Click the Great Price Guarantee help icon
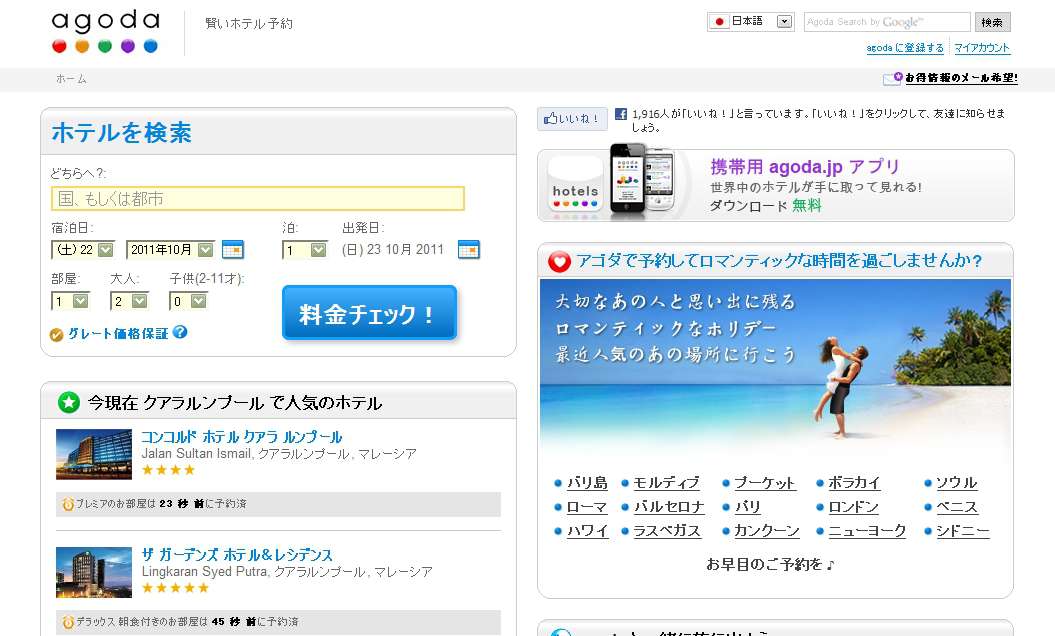Screen dimensions: 1055x636 pyautogui.click(x=180, y=333)
